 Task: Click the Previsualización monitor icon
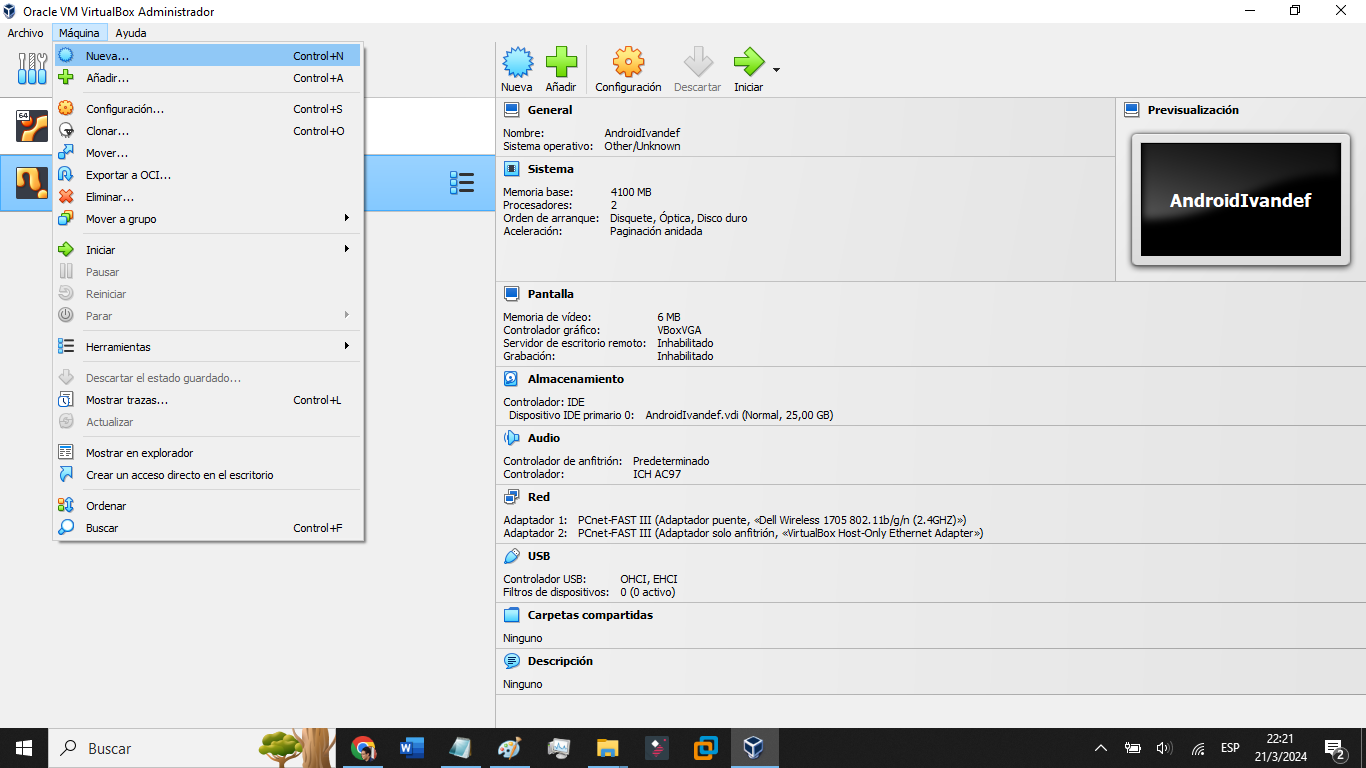pos(1131,110)
